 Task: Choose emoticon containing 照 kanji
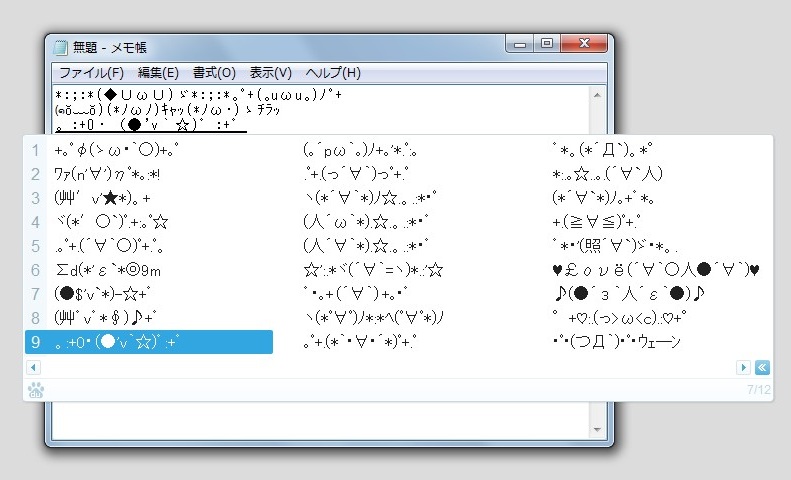coord(614,246)
